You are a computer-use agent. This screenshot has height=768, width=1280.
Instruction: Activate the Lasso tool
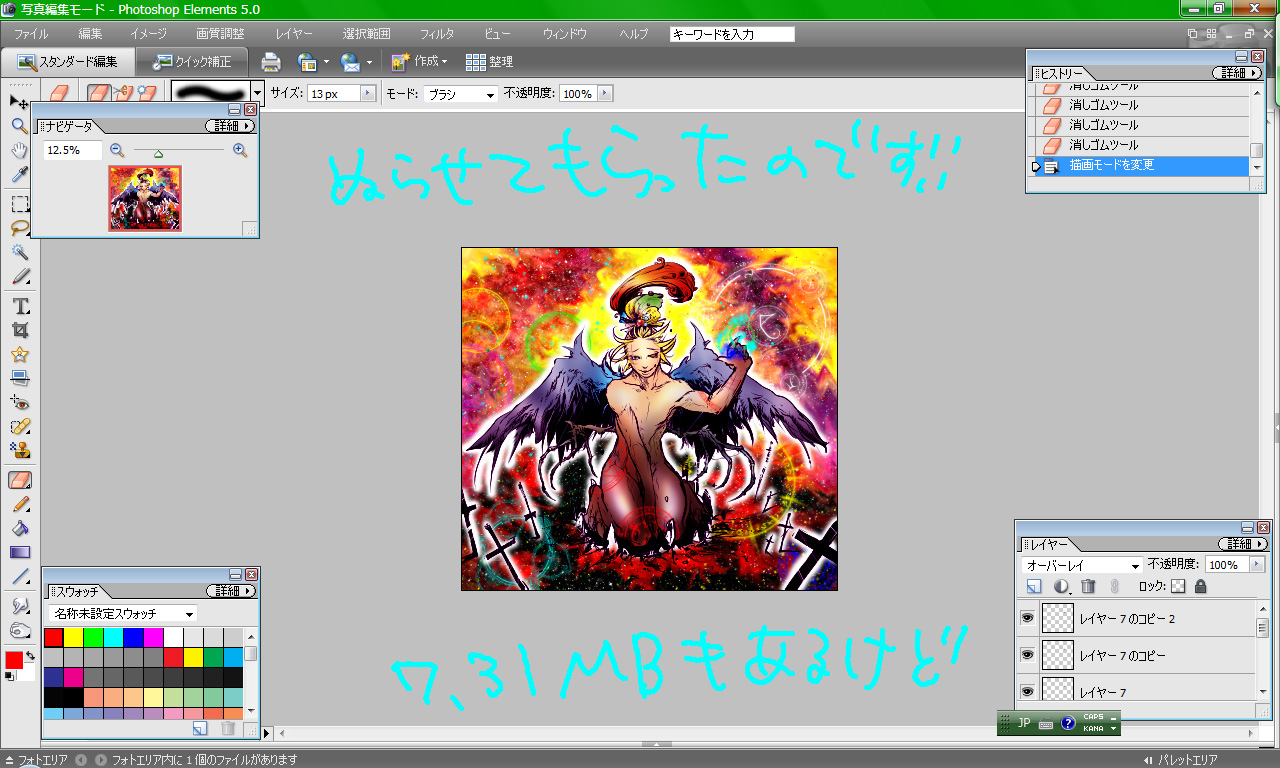pyautogui.click(x=19, y=228)
